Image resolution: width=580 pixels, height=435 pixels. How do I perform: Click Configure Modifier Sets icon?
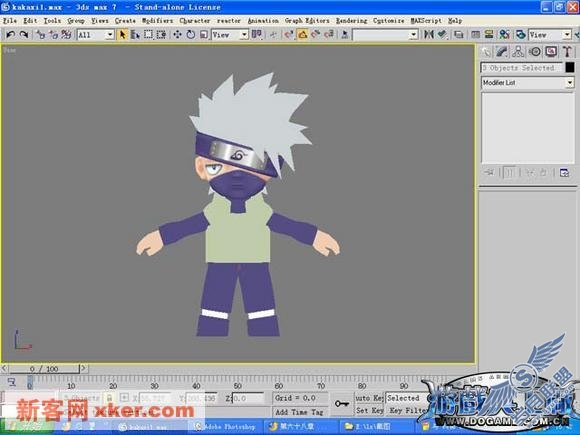564,173
